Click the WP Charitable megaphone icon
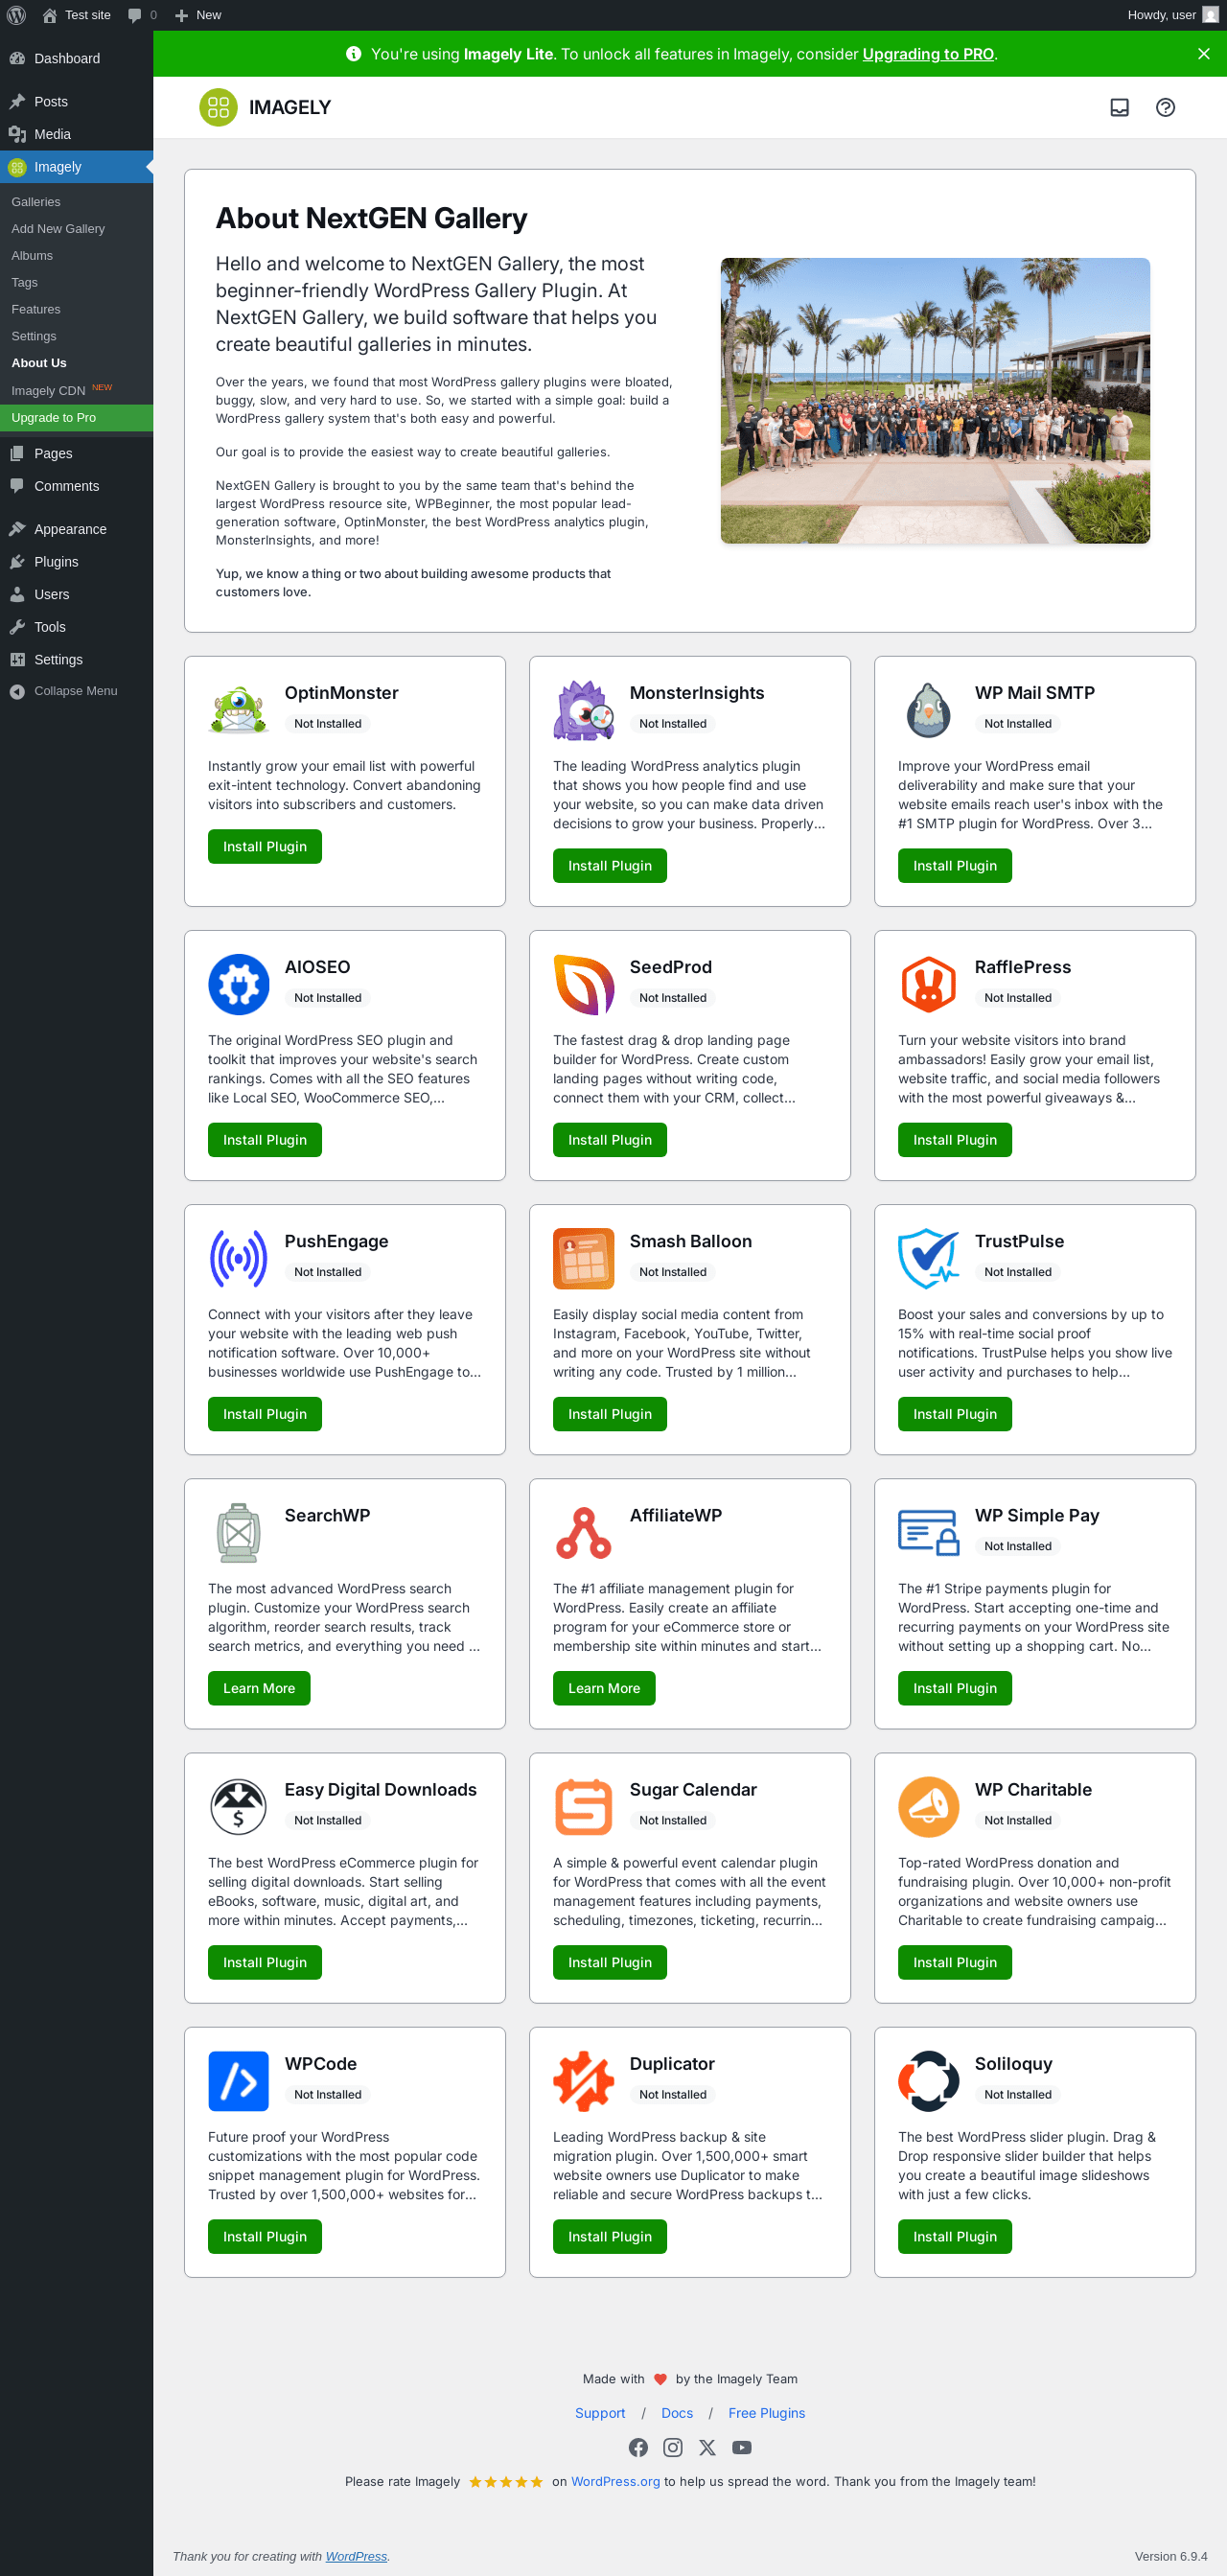 pos(929,1806)
